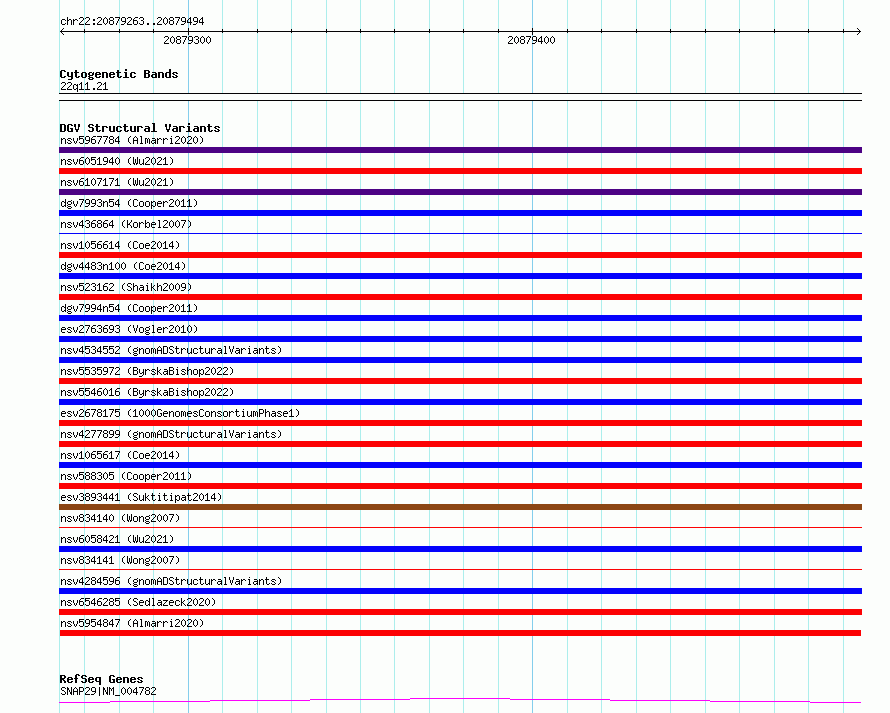Select the red bar under nsv6546285
Screen dimensions: 890x713
coord(460,612)
